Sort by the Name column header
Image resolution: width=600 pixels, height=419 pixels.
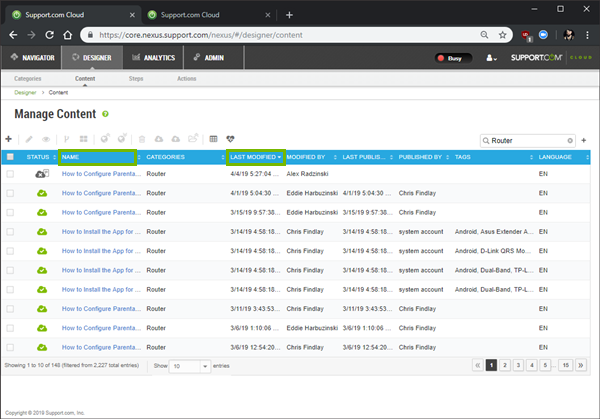coord(98,157)
